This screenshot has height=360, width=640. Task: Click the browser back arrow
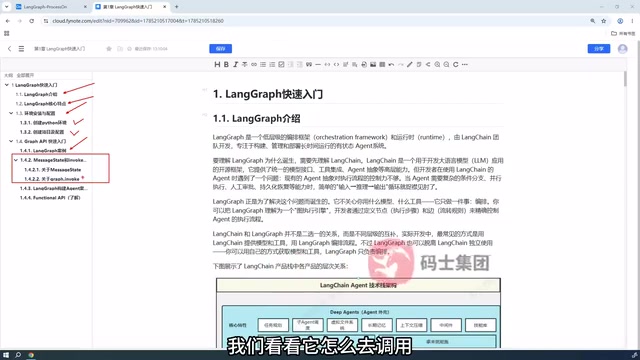[x=8, y=21]
